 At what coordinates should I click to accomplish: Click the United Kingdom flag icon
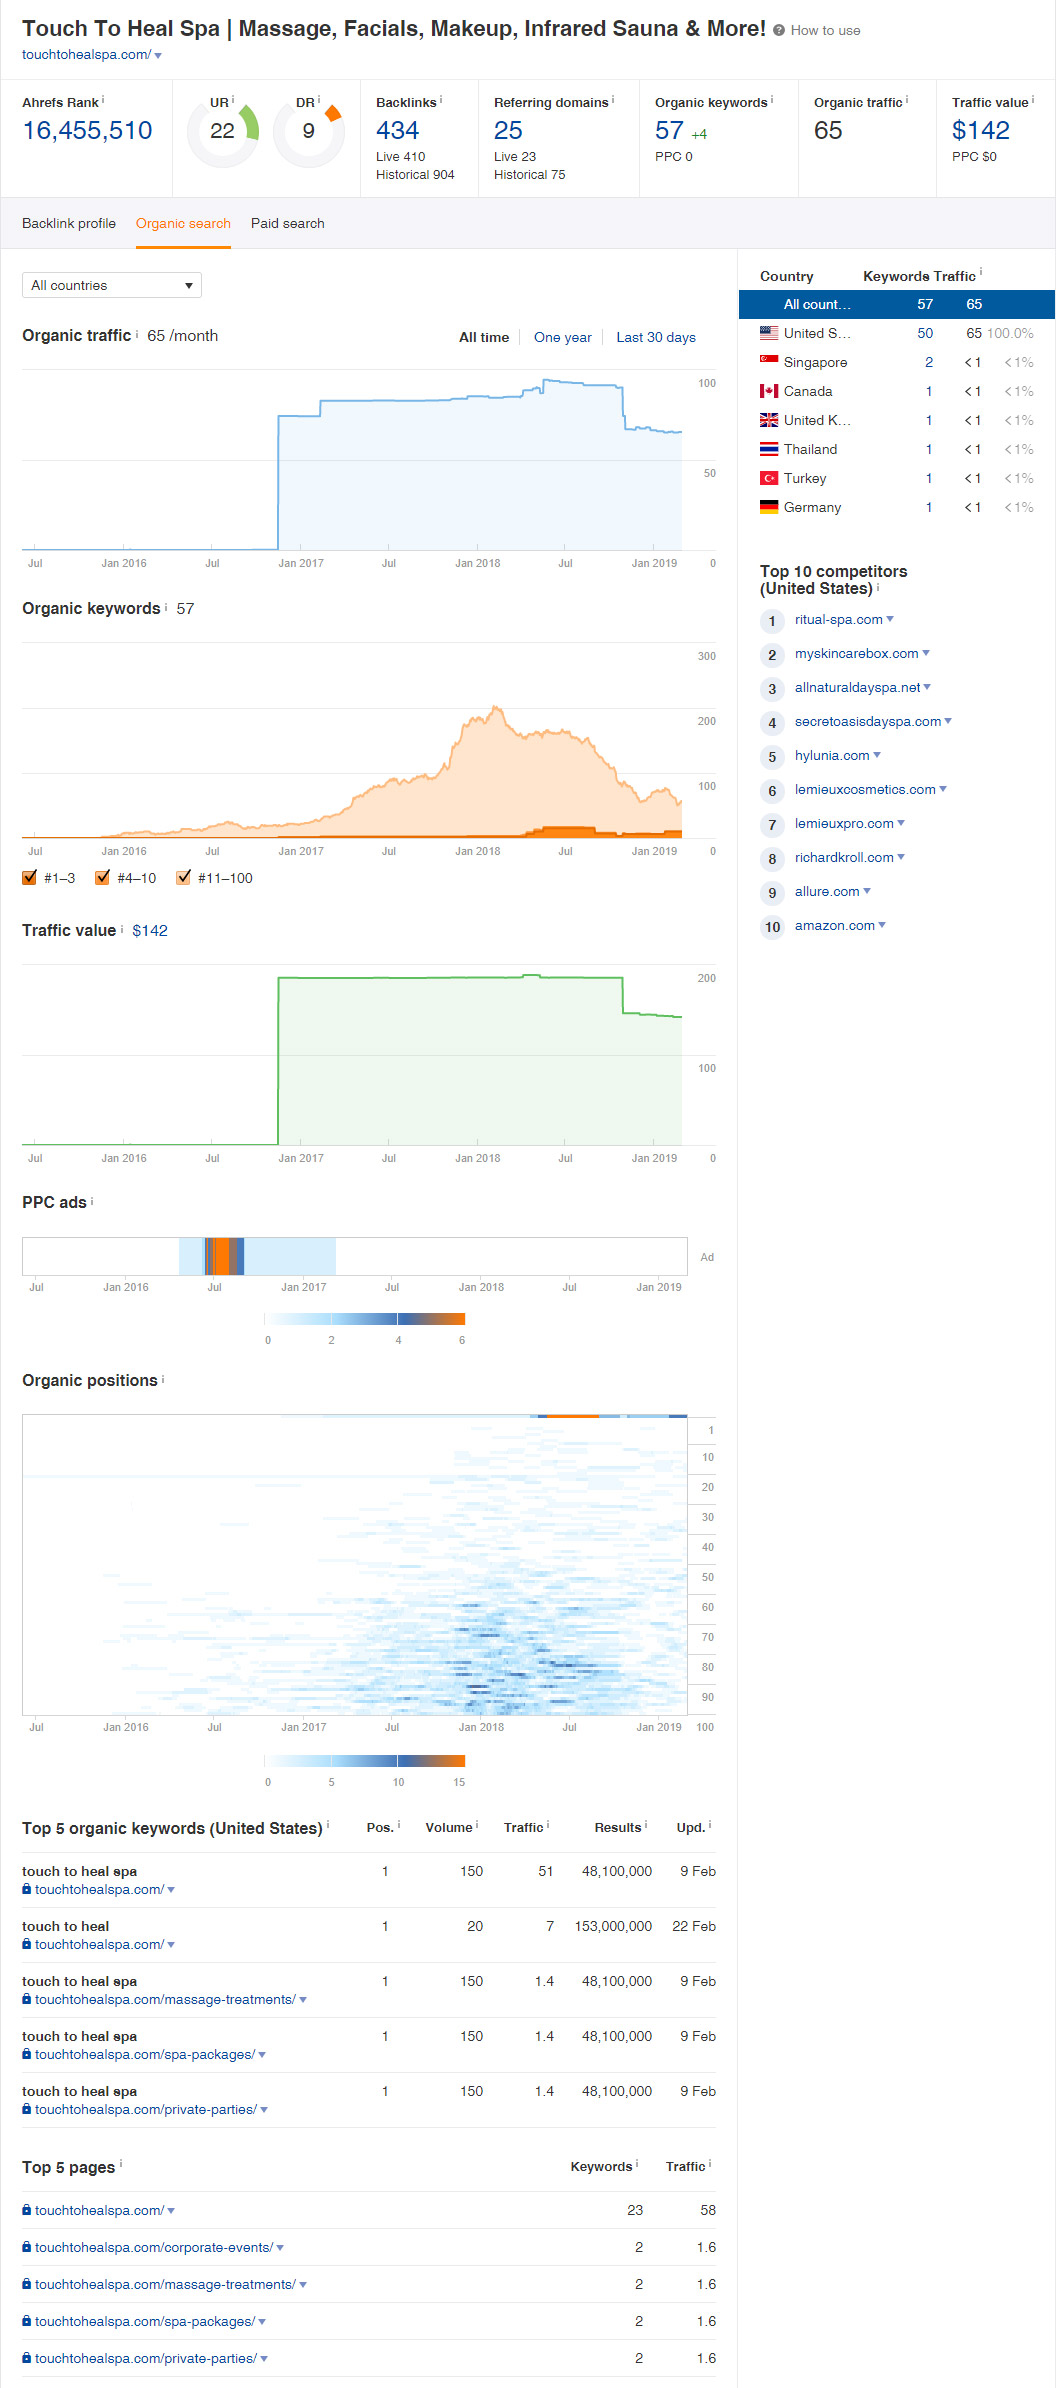tap(769, 420)
